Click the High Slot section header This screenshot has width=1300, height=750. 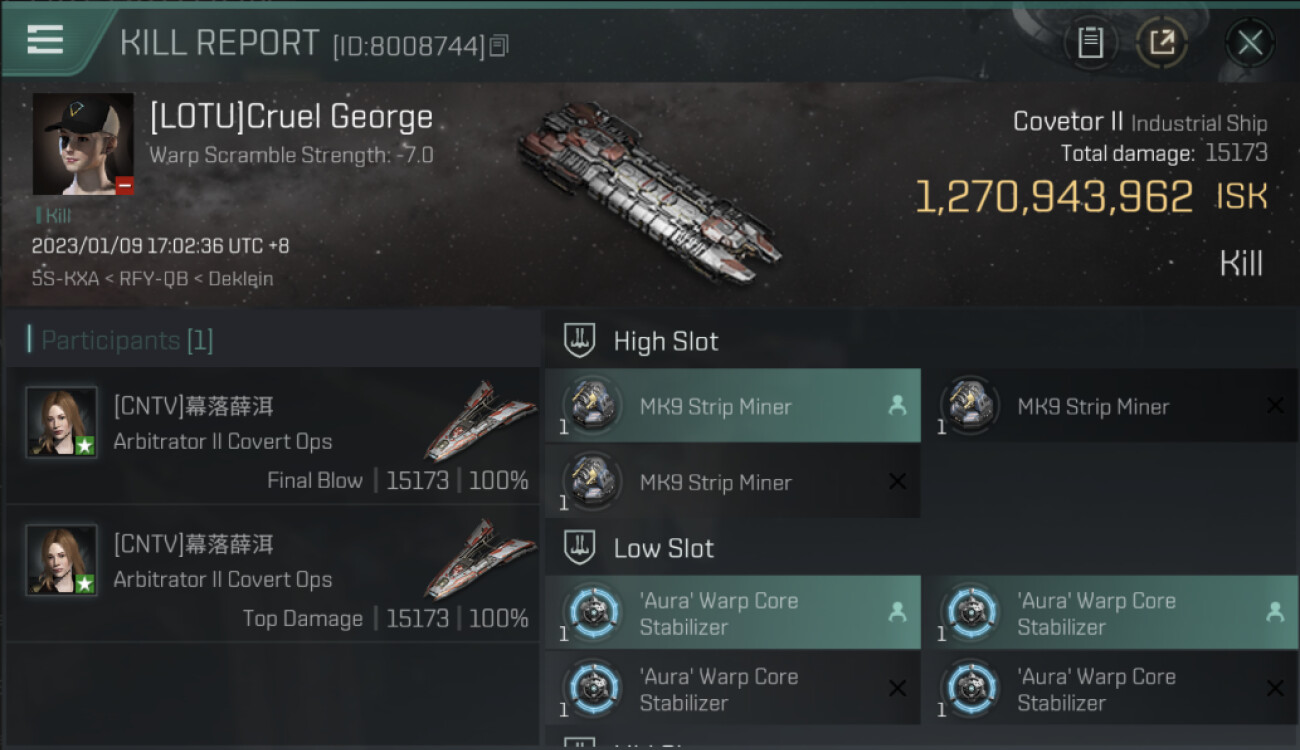click(665, 341)
